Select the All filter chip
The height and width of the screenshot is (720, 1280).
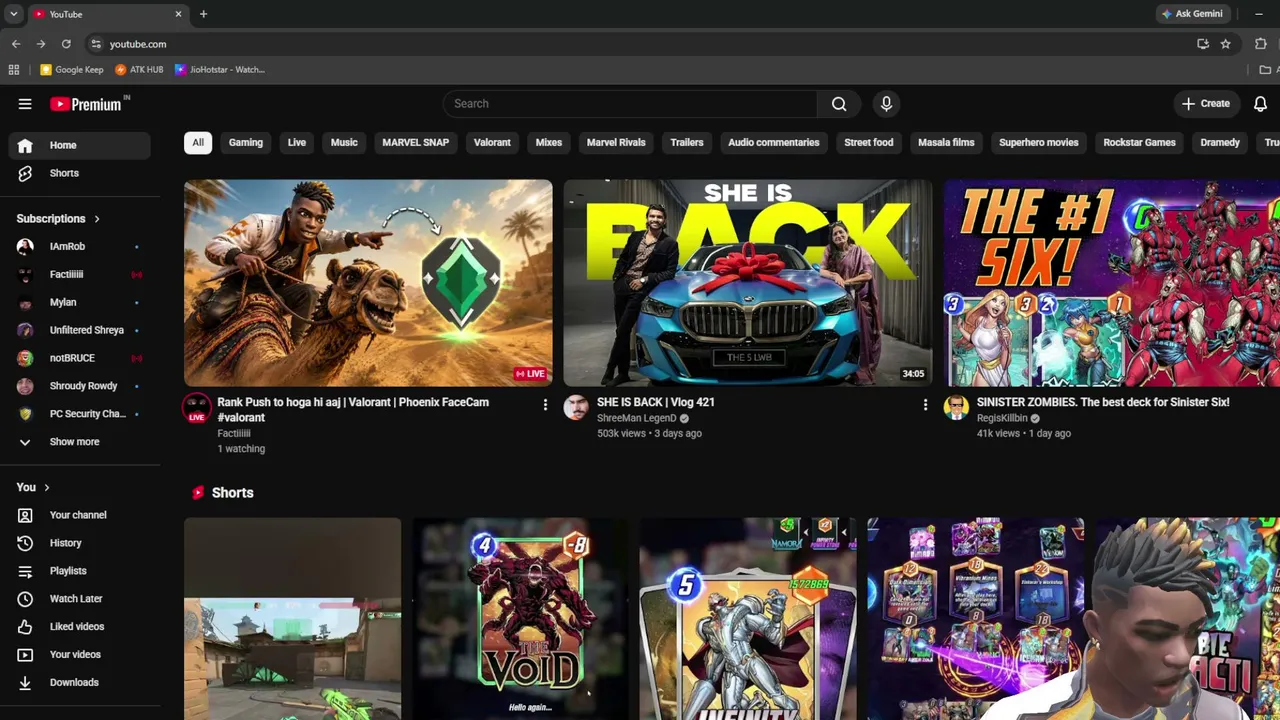pos(198,143)
